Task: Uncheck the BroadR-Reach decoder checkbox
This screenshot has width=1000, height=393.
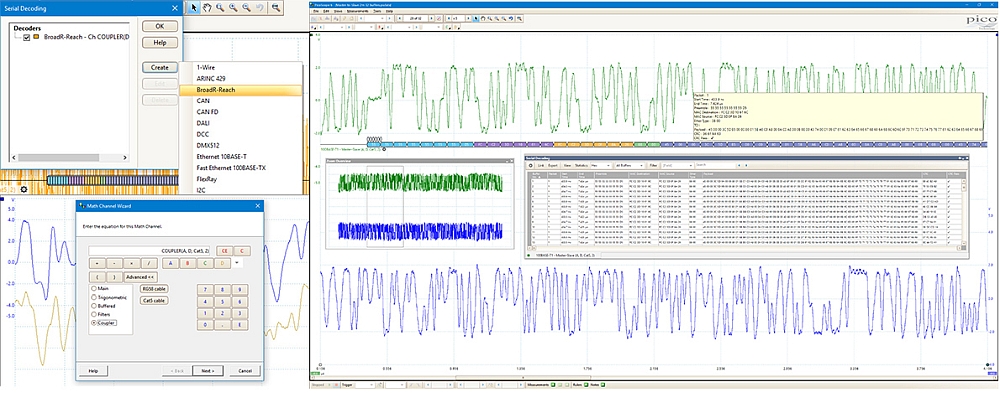Action: [26, 38]
